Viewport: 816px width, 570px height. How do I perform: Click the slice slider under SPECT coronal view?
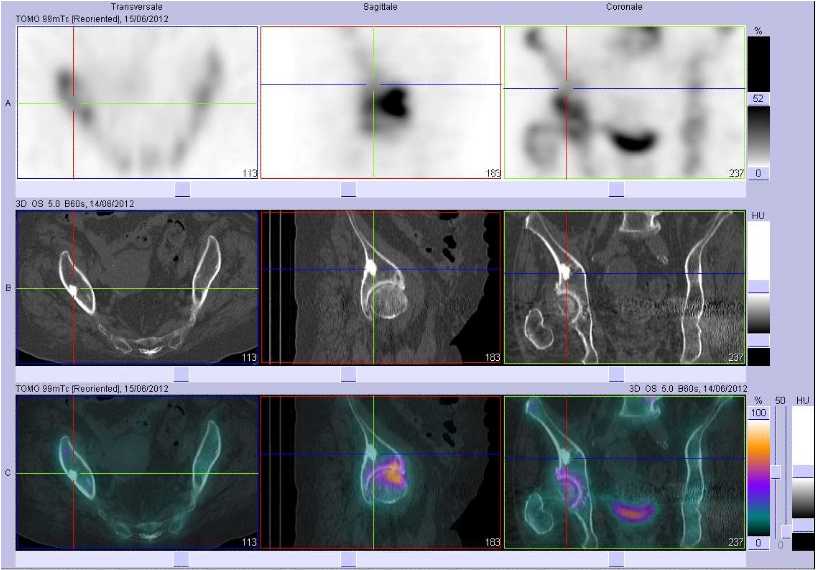tap(616, 189)
